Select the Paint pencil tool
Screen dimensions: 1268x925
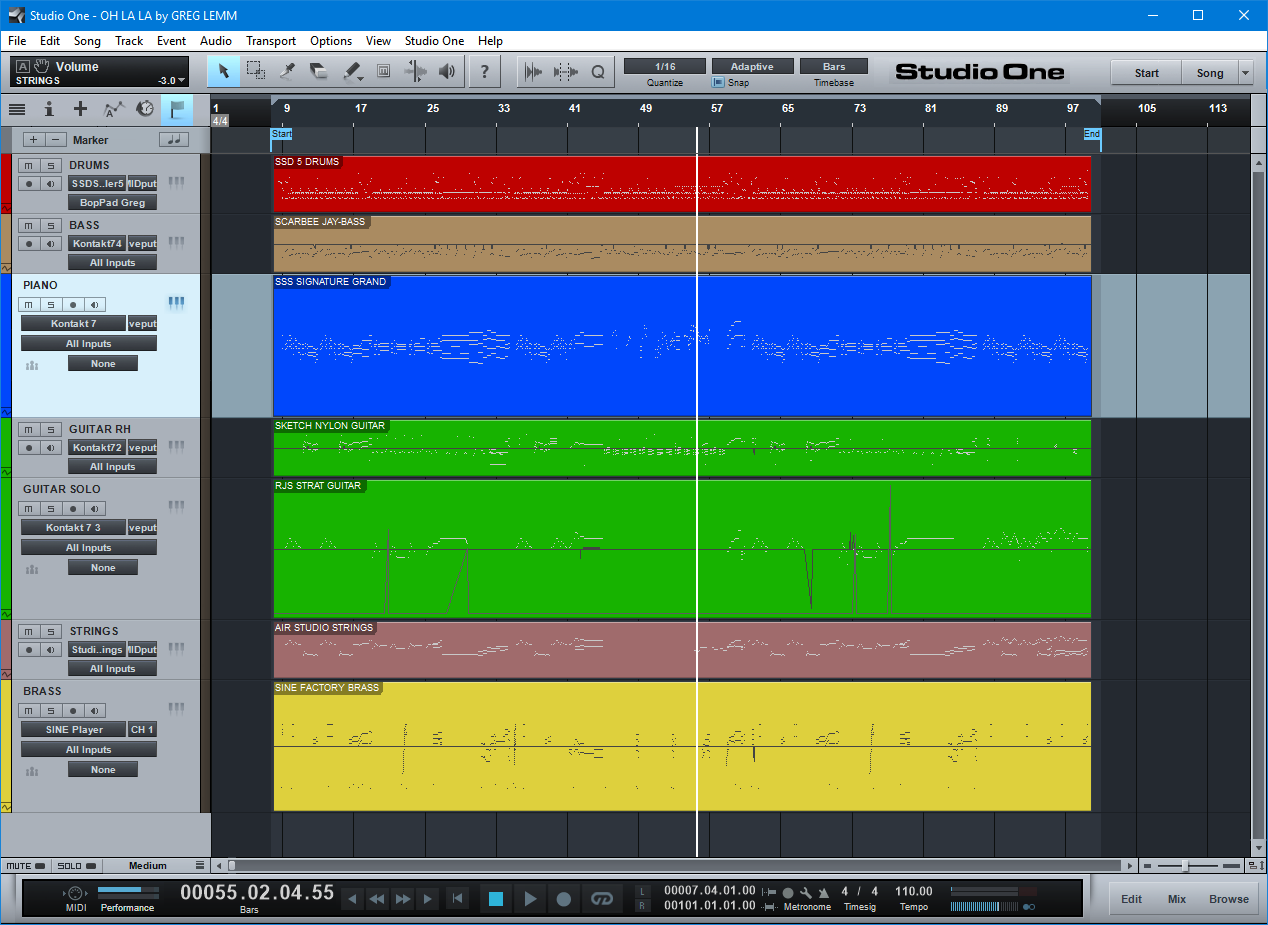352,71
